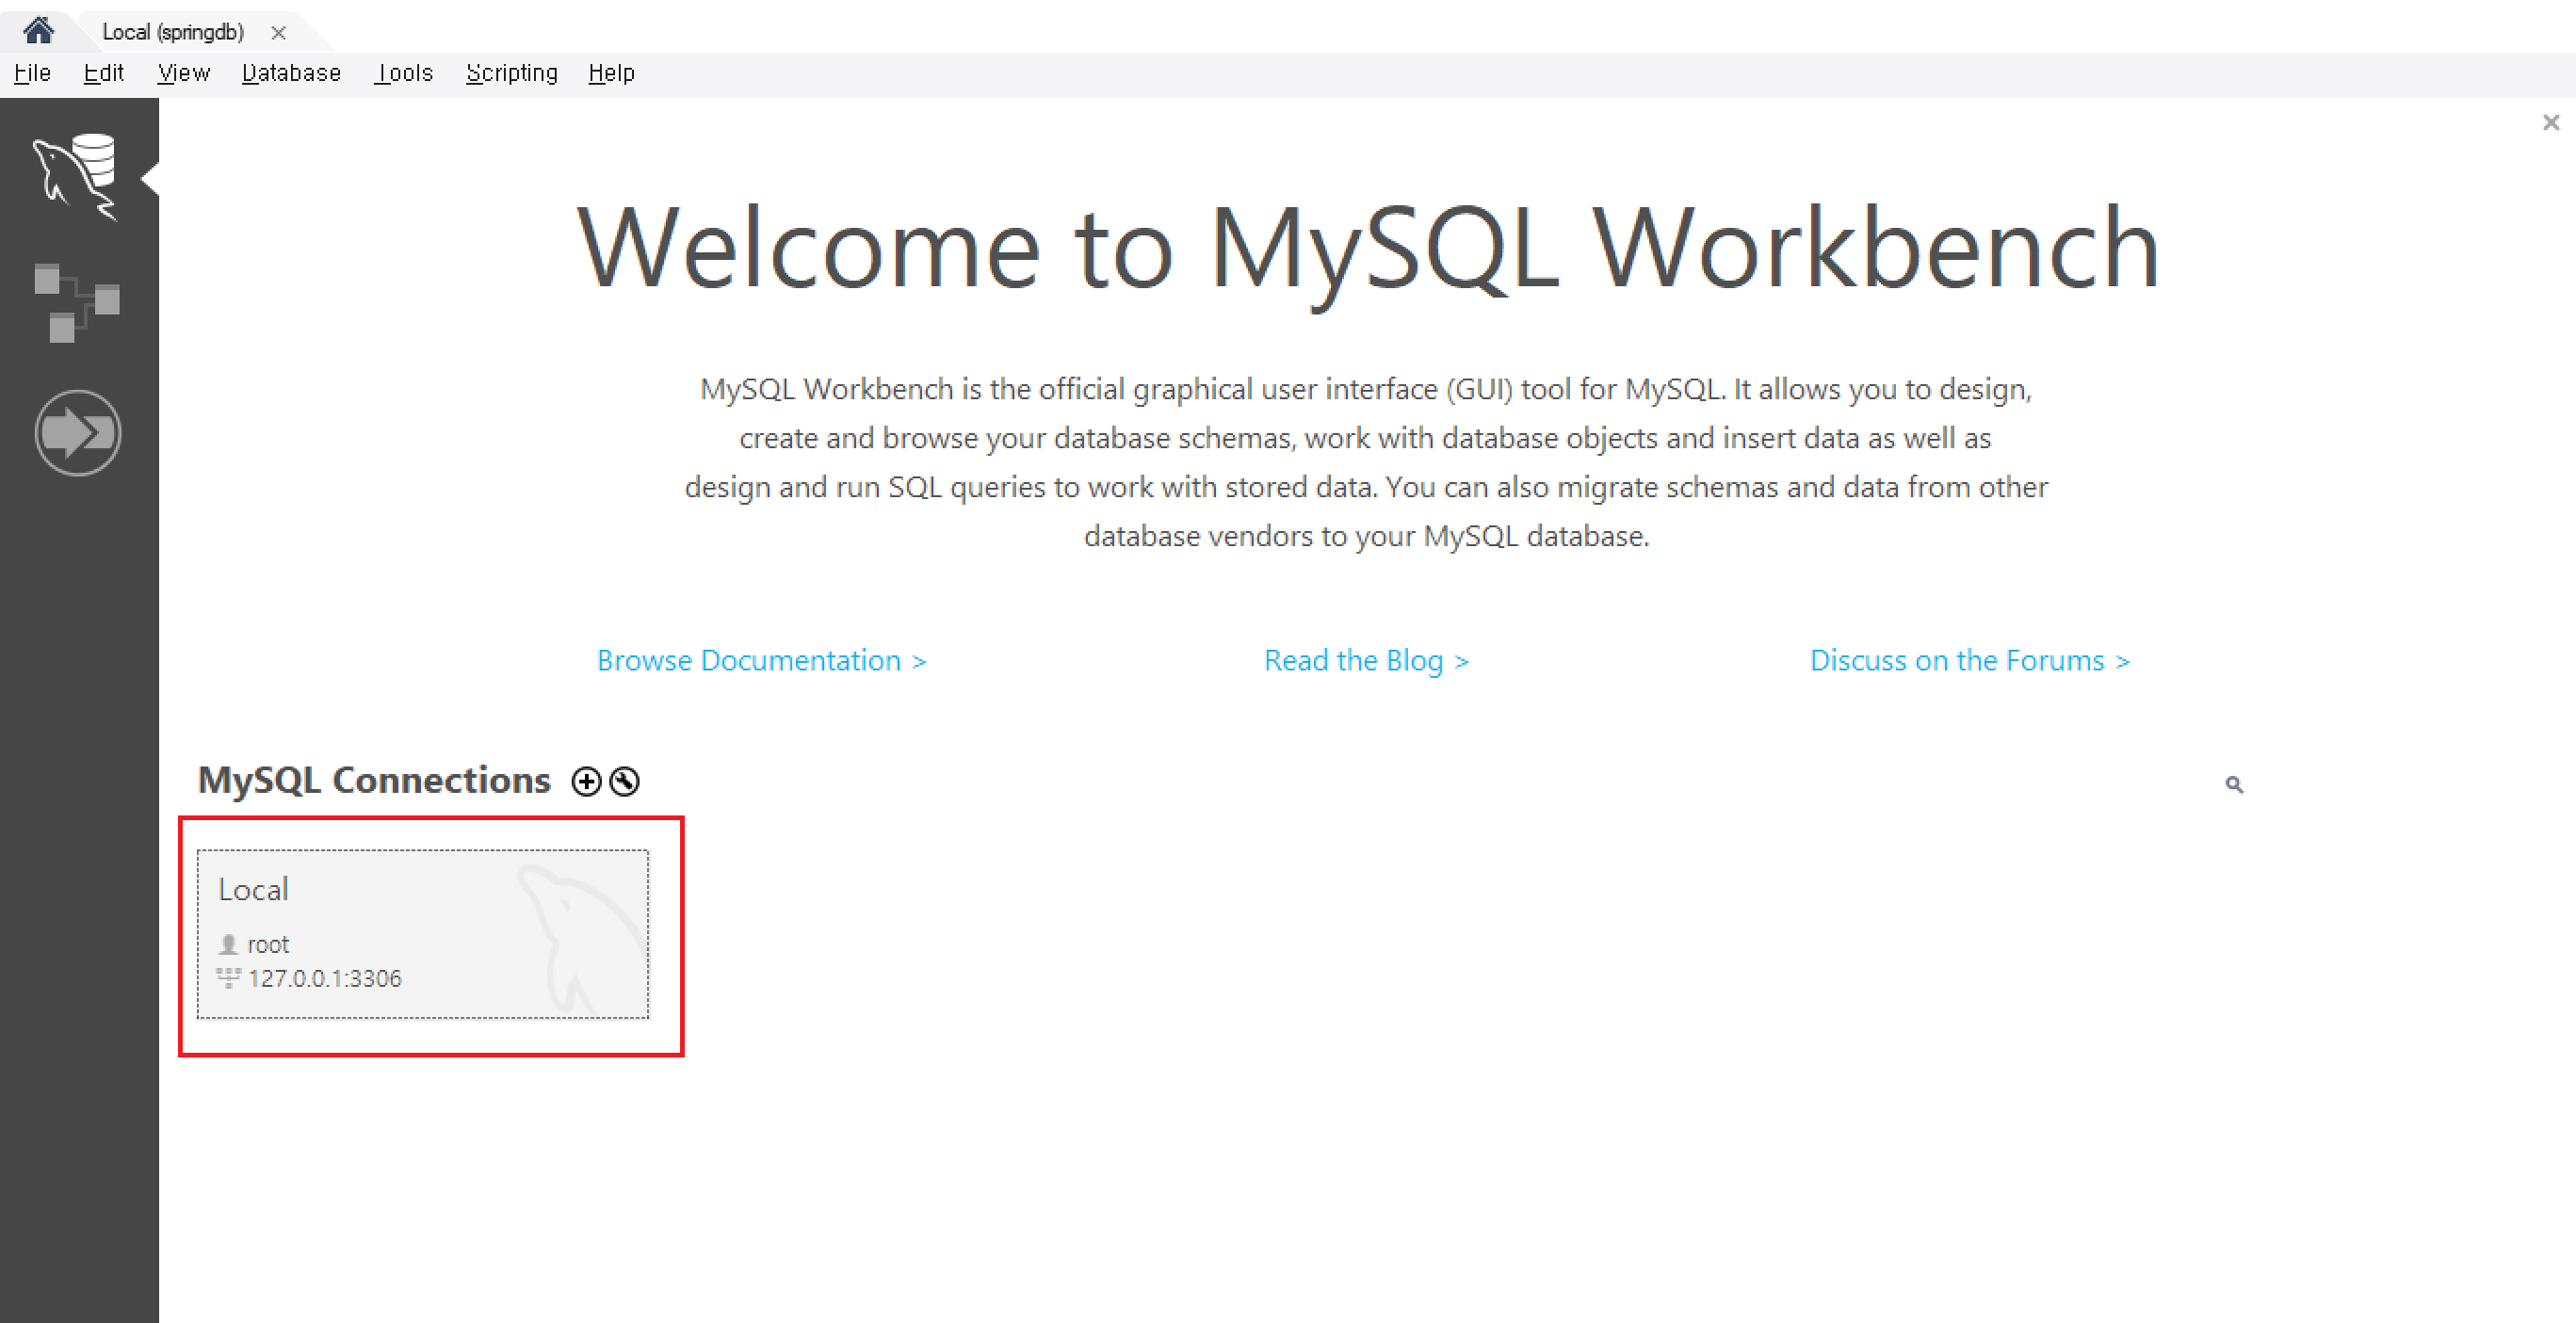Close the Local (springdb) tab
This screenshot has height=1323, width=2576.
279,33
